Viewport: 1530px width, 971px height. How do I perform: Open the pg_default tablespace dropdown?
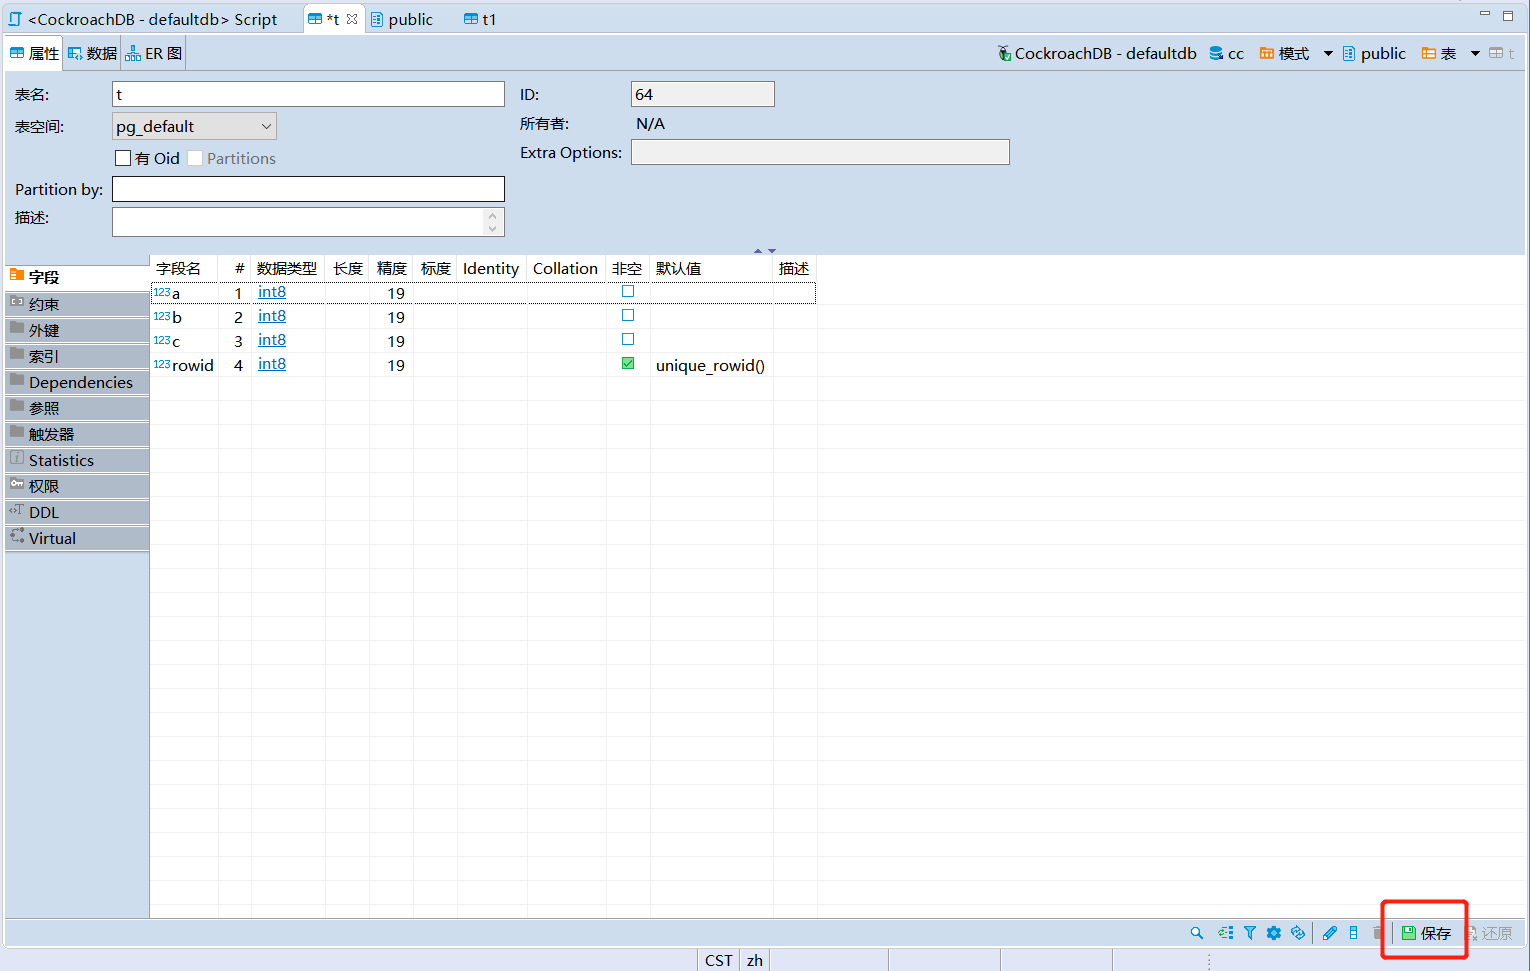pos(194,126)
